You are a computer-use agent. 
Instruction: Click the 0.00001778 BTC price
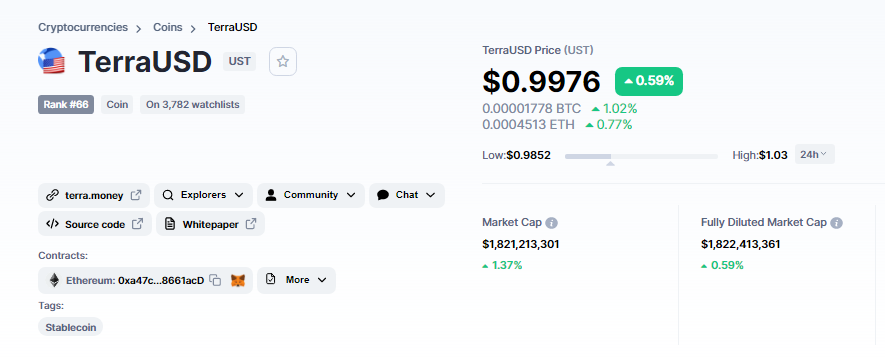point(531,108)
